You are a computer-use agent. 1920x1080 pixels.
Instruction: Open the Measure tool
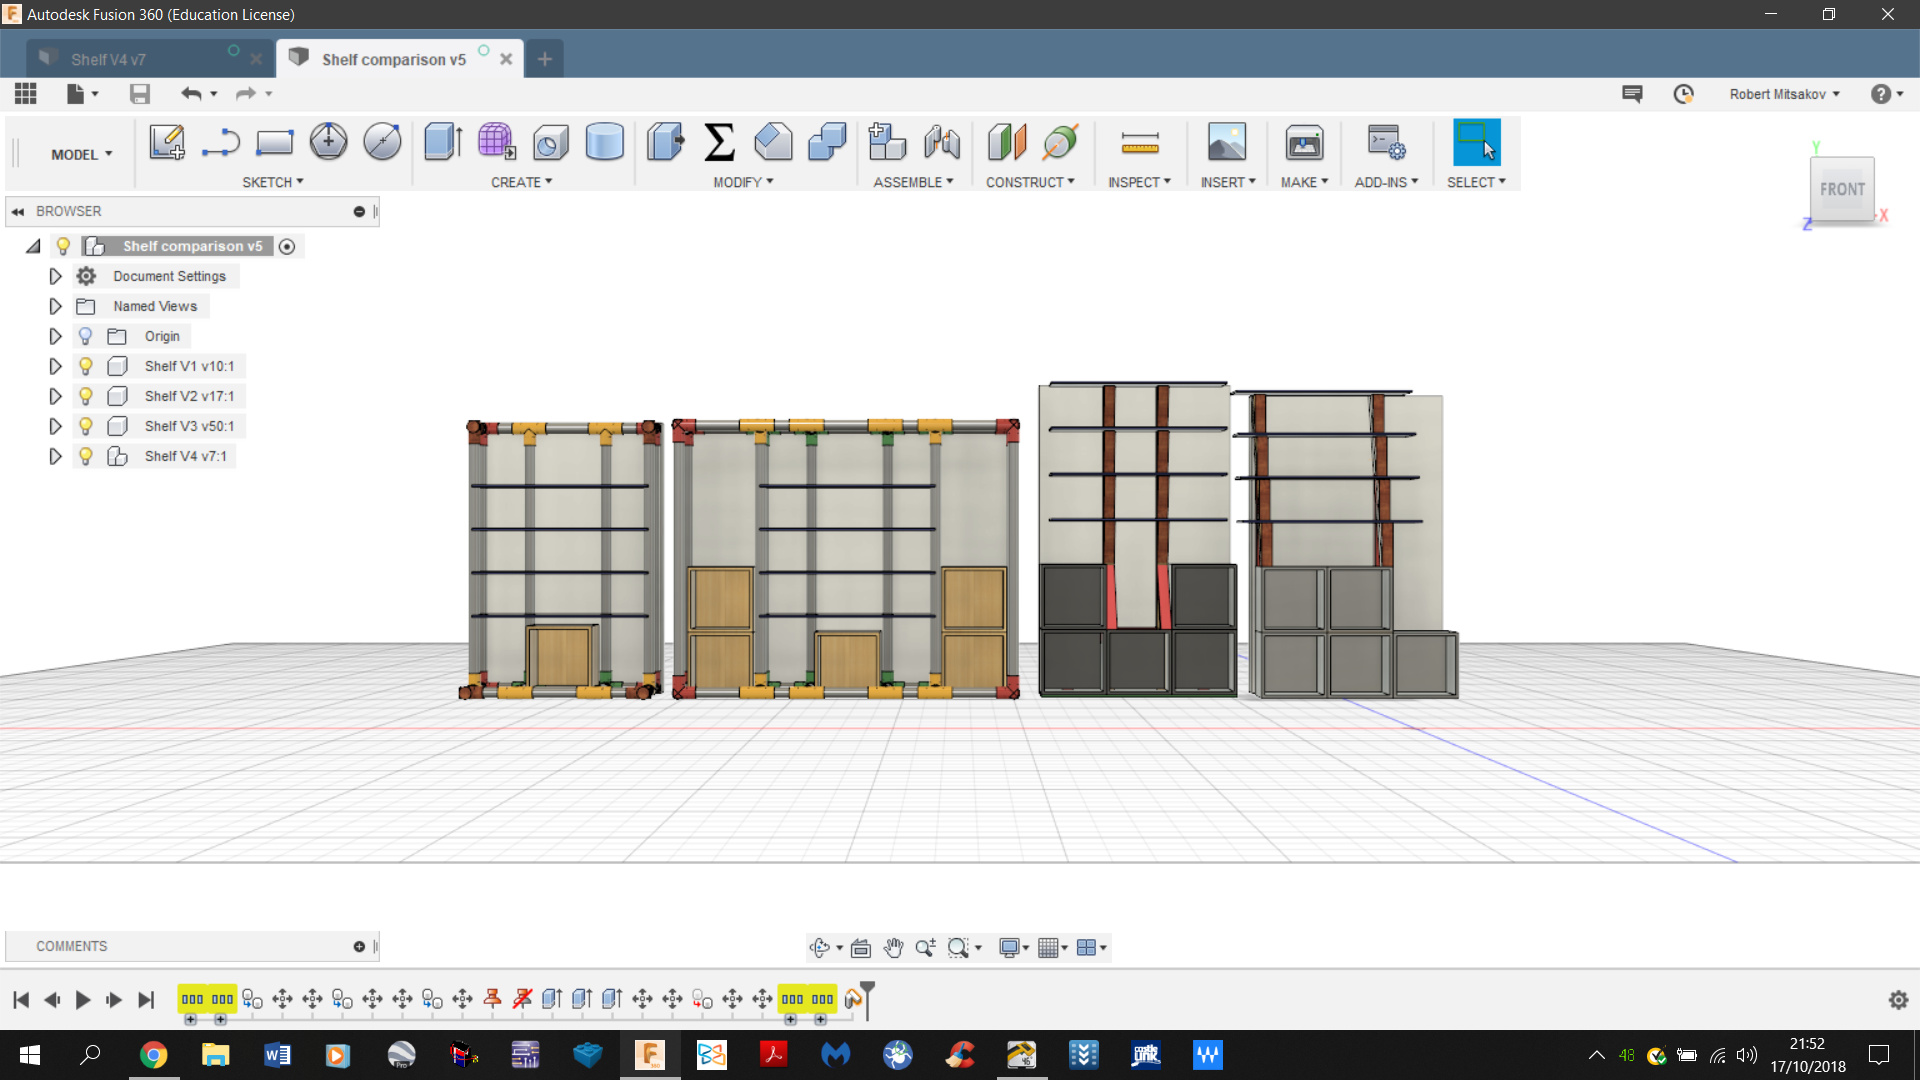point(1140,142)
